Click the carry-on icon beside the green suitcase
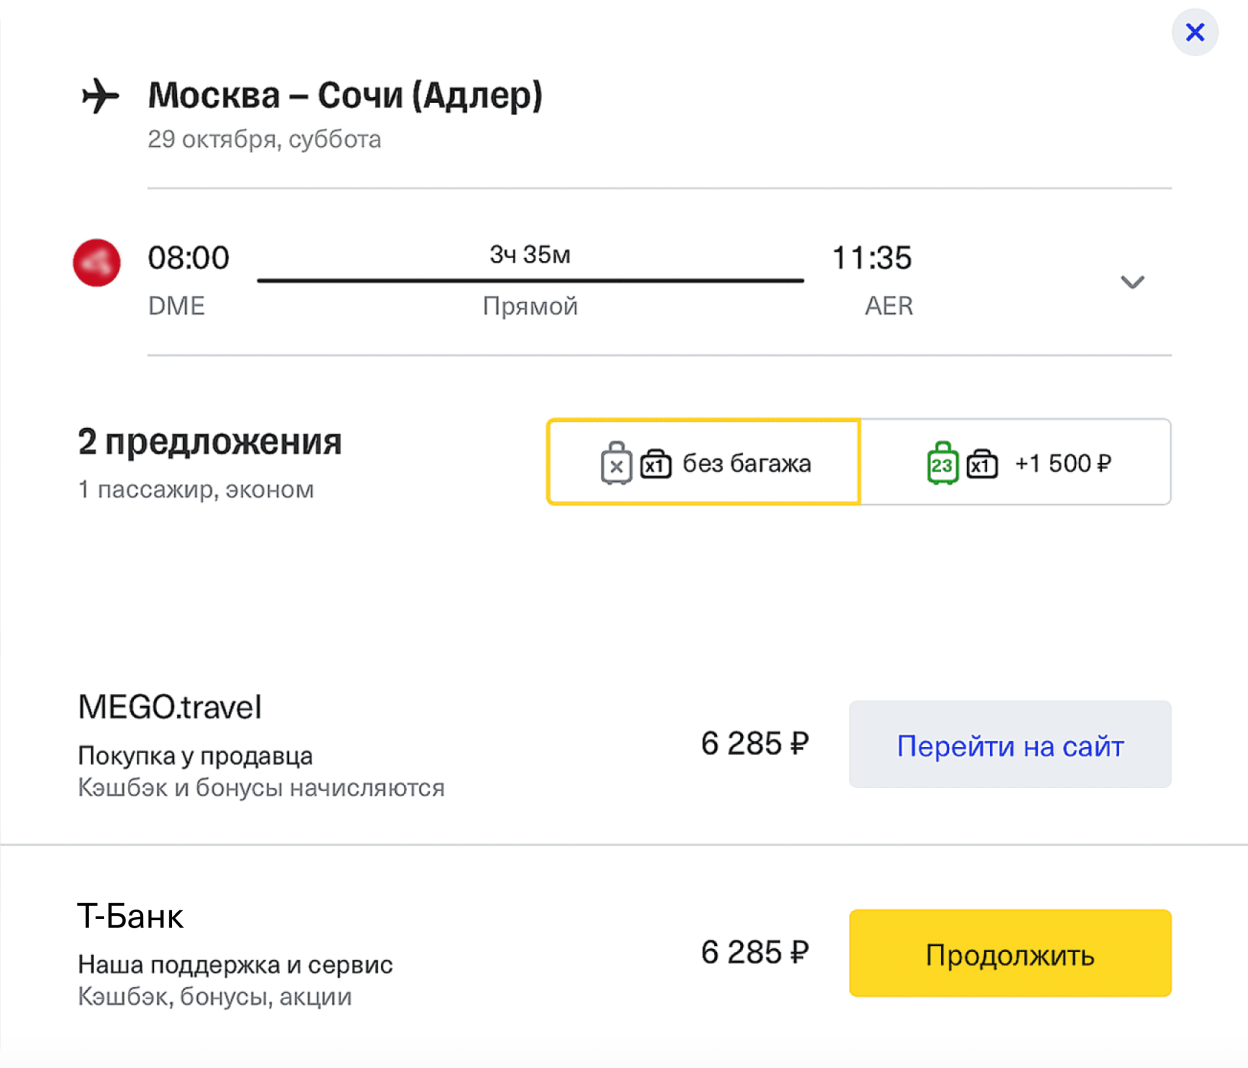Viewport: 1248px width, 1068px height. point(982,464)
